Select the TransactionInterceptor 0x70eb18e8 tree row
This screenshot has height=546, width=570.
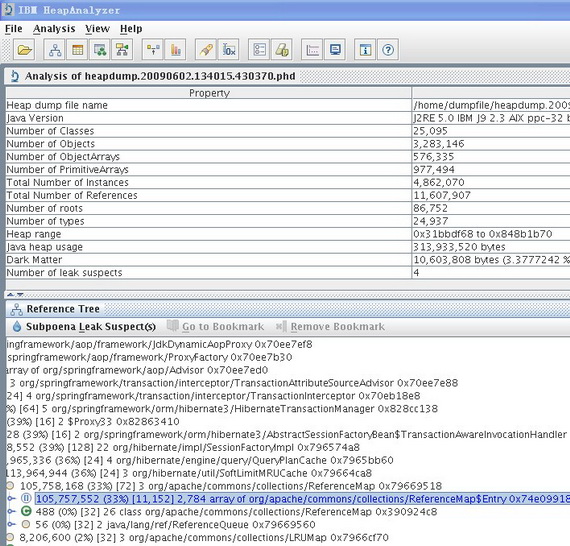click(x=213, y=396)
